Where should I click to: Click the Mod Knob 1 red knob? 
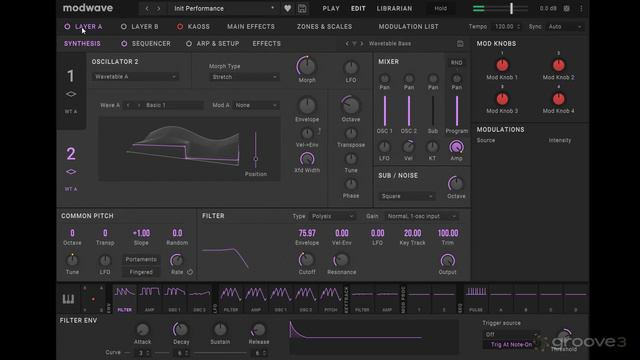point(502,65)
